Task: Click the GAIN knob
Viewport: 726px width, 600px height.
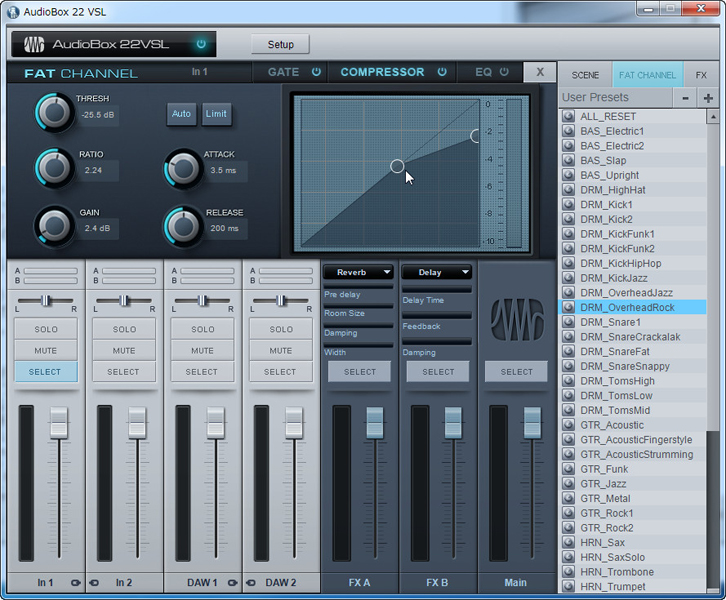Action: point(54,226)
